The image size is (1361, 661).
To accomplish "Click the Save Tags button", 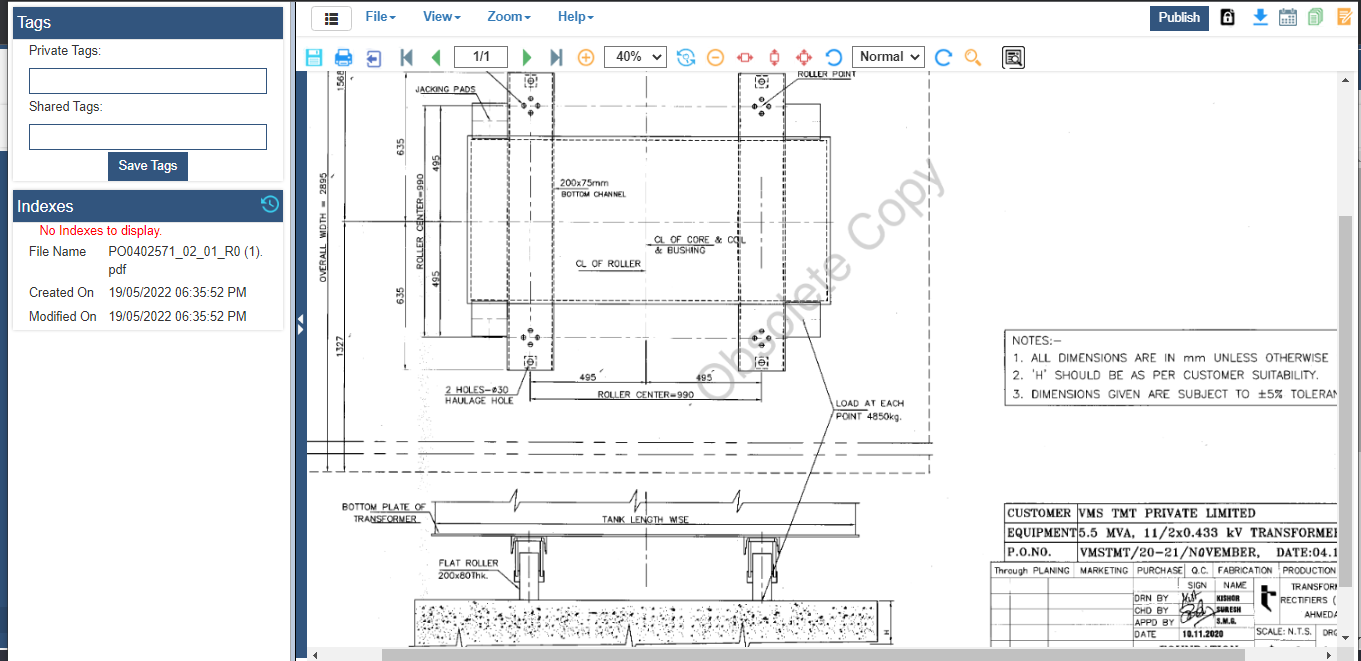I will click(x=148, y=166).
